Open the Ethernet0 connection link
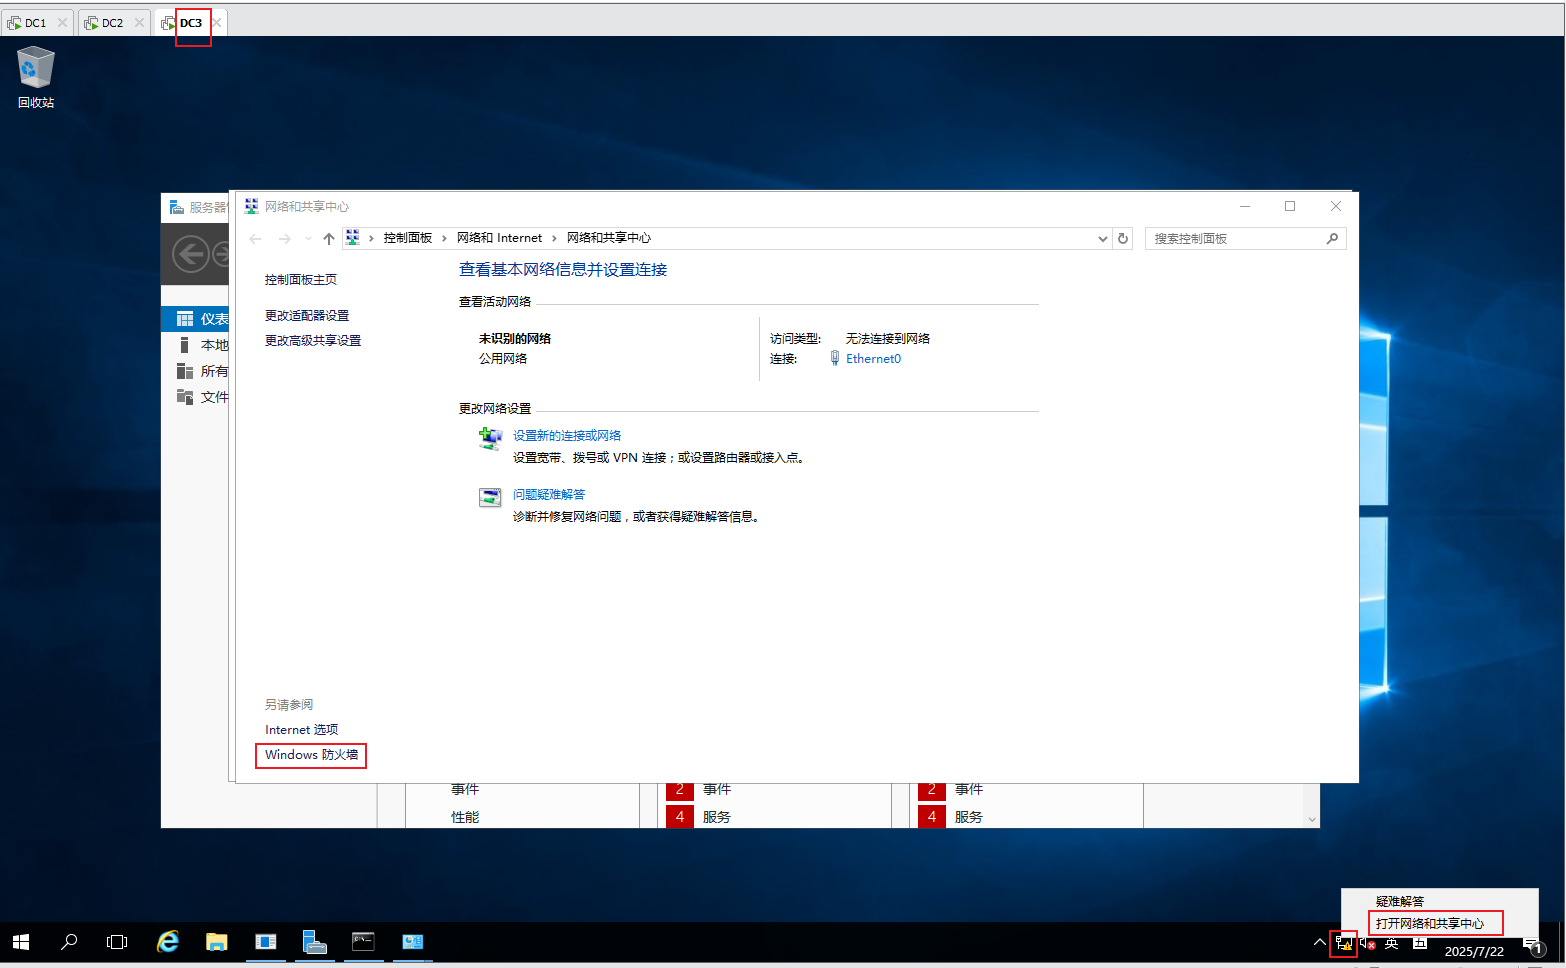This screenshot has width=1566, height=968. click(873, 359)
